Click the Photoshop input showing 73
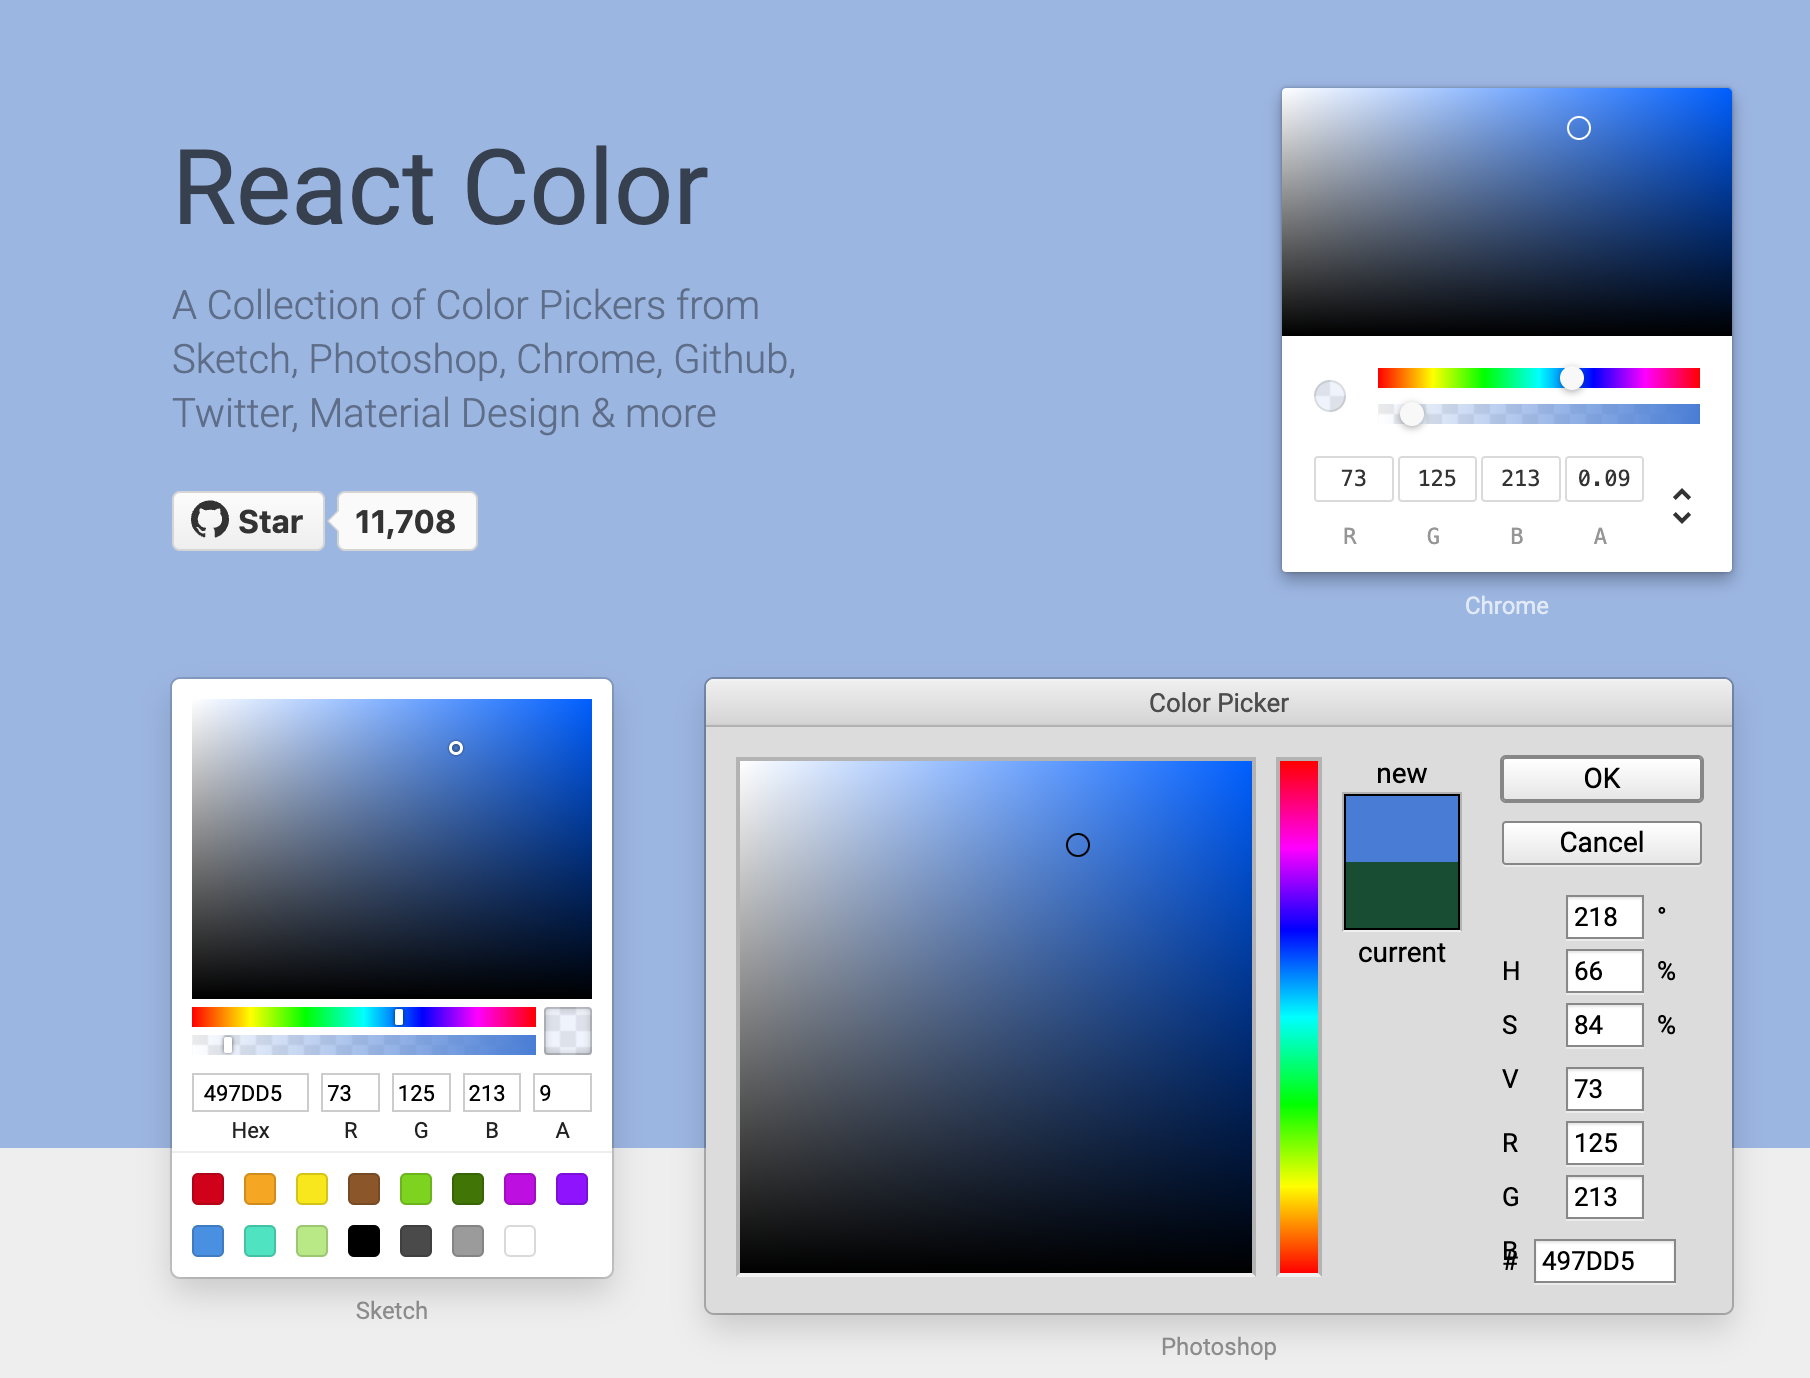Viewport: 1810px width, 1378px height. click(1604, 1089)
